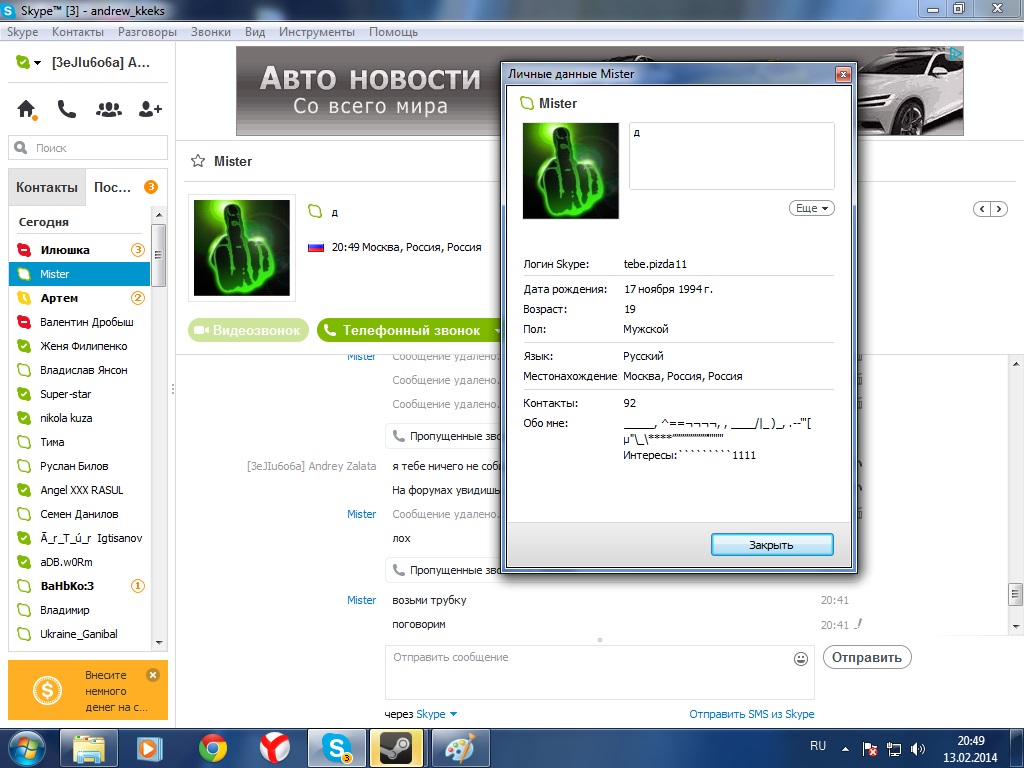Close the orange add money banner

tap(153, 675)
